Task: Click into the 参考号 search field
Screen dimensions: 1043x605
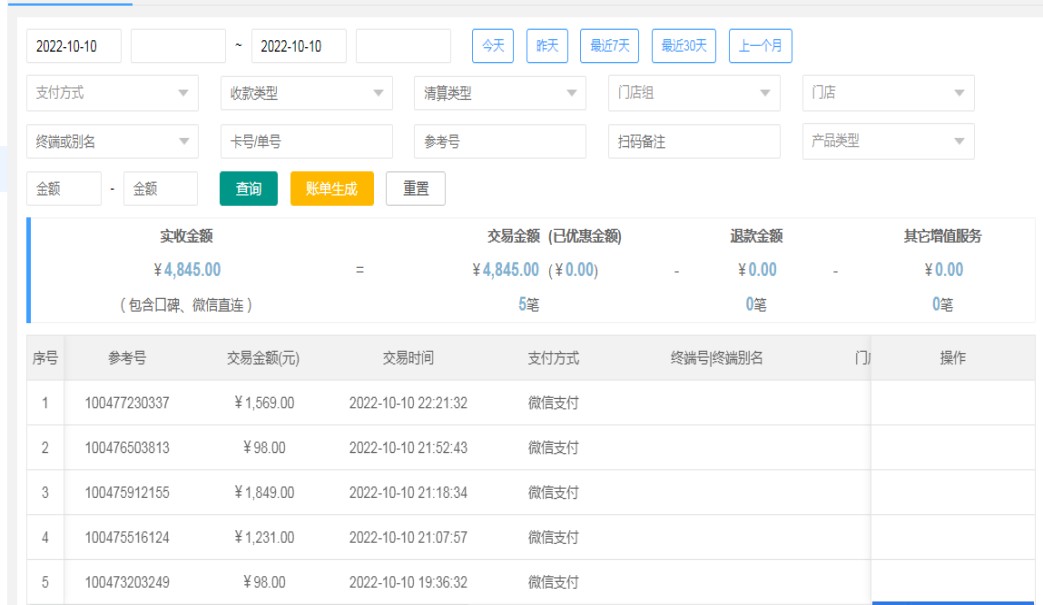Action: click(x=500, y=142)
